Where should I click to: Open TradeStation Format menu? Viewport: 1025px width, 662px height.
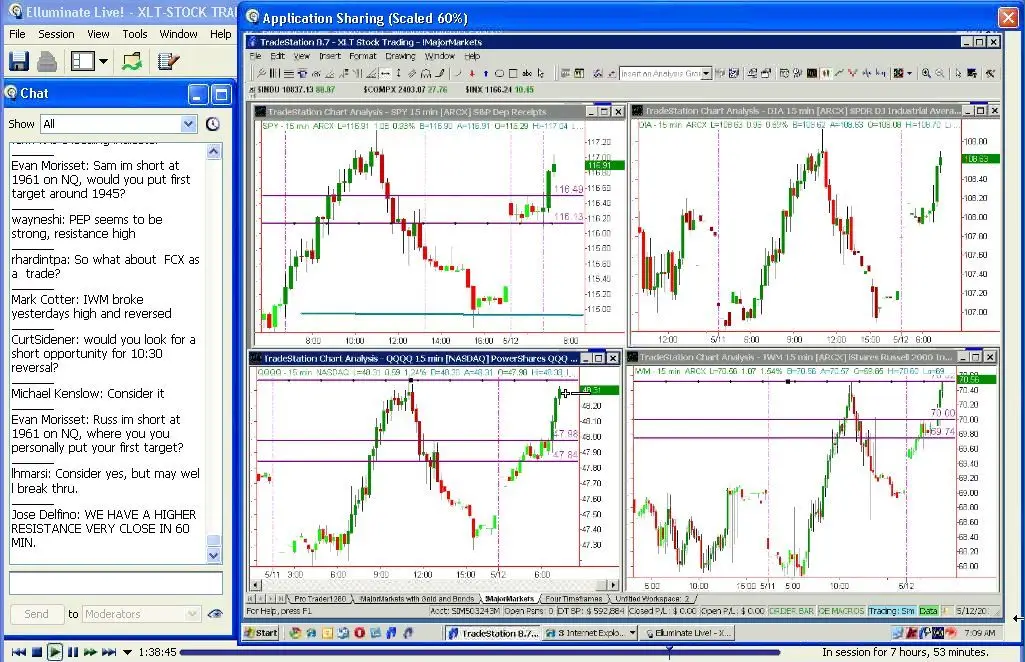tap(363, 56)
